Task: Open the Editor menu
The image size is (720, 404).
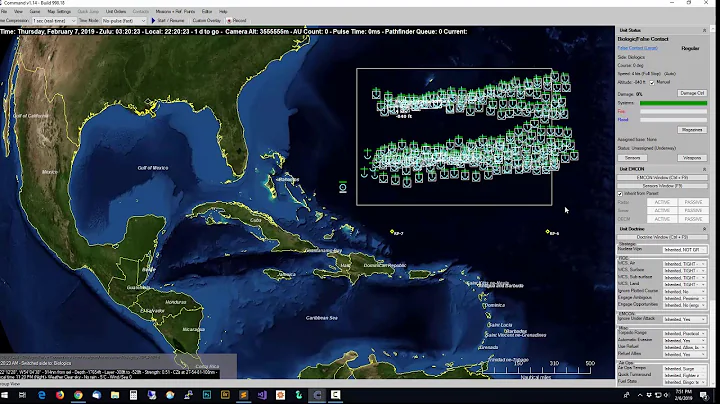Action: pyautogui.click(x=207, y=11)
